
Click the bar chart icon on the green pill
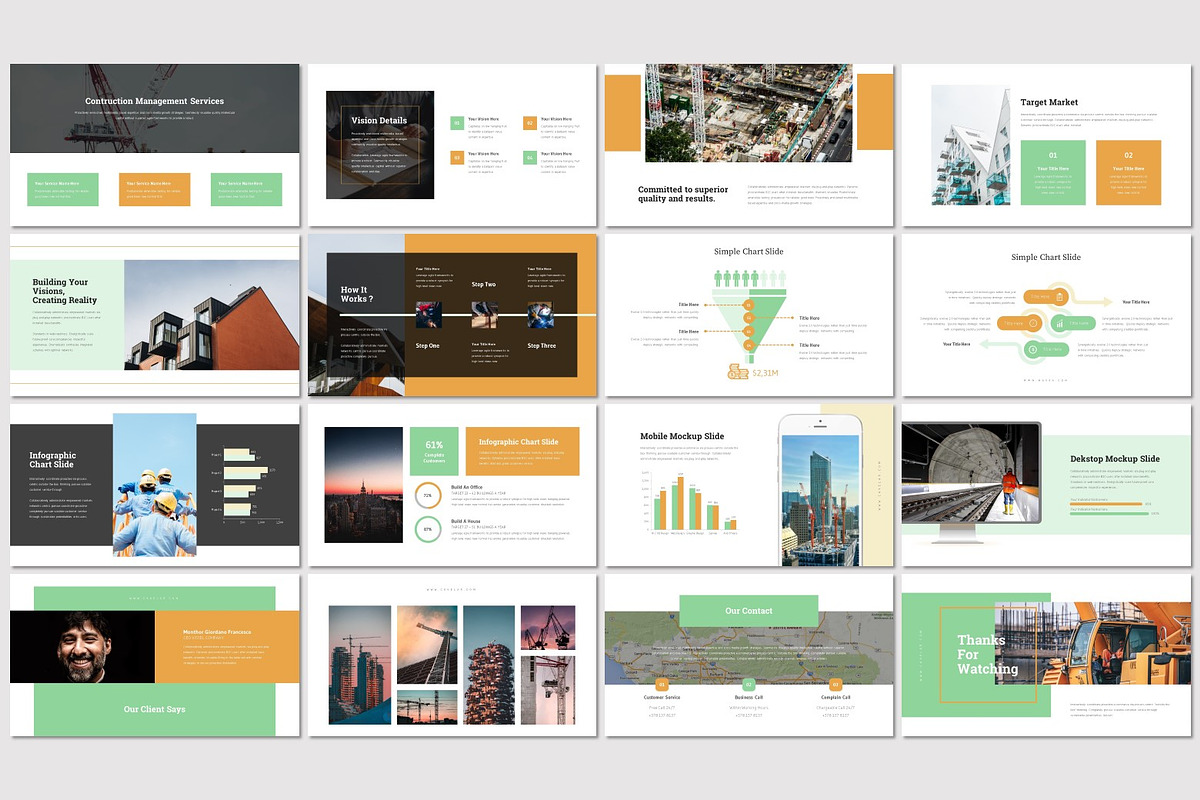point(1059,323)
